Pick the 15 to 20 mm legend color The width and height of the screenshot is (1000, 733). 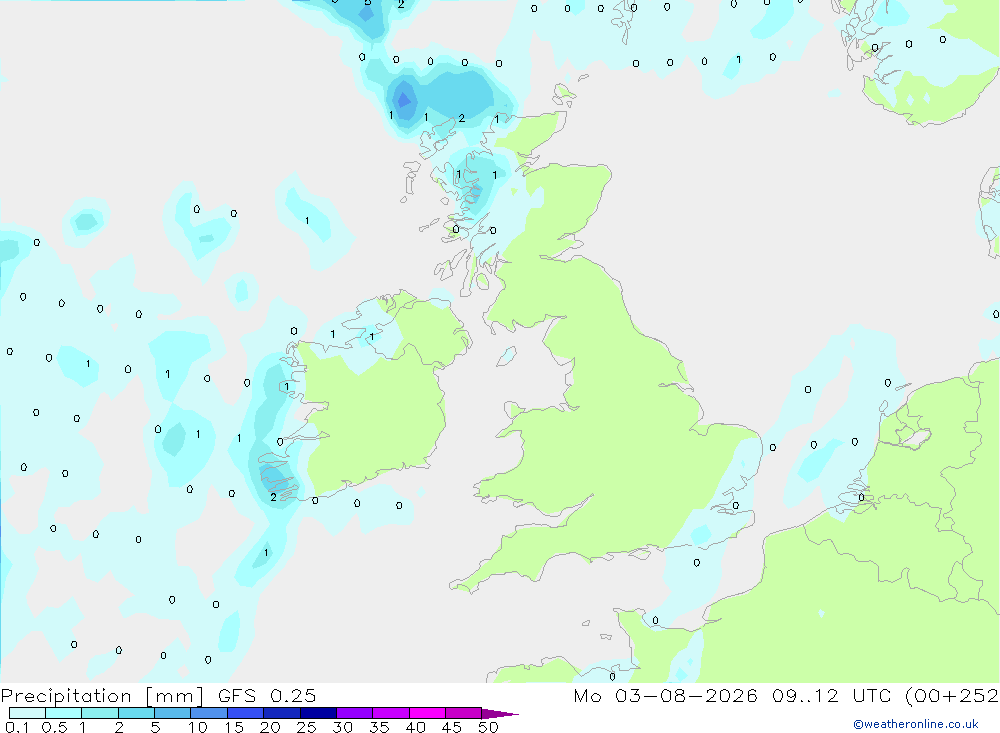coord(246,713)
